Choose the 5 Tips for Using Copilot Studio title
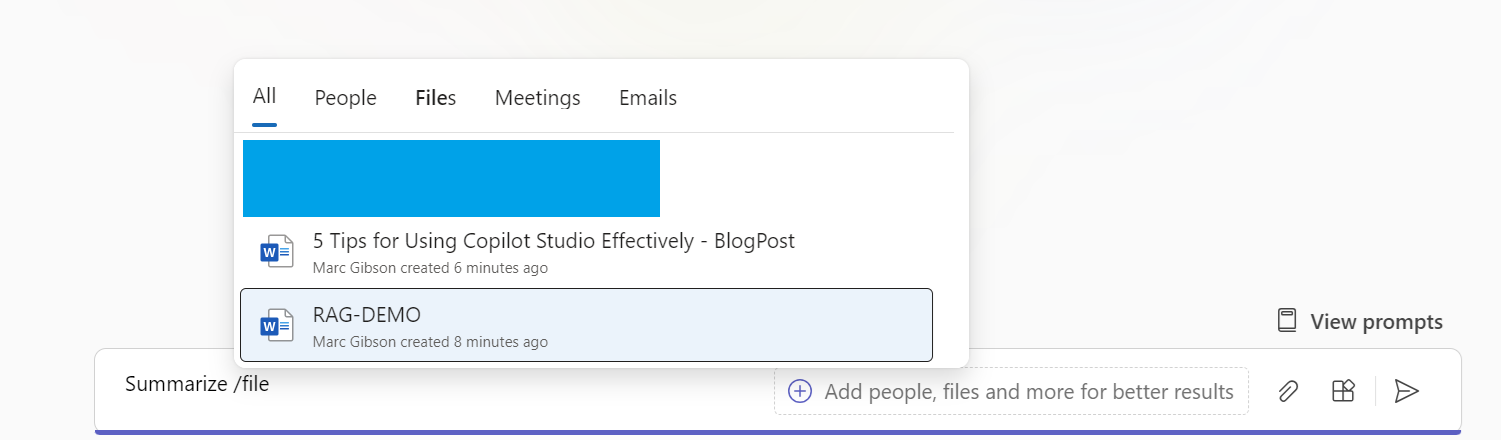 553,241
